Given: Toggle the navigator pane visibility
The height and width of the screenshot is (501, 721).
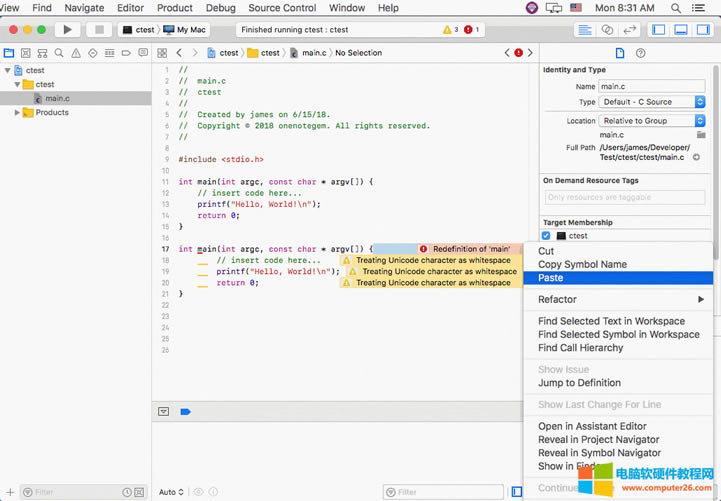Looking at the screenshot, I should [x=659, y=30].
